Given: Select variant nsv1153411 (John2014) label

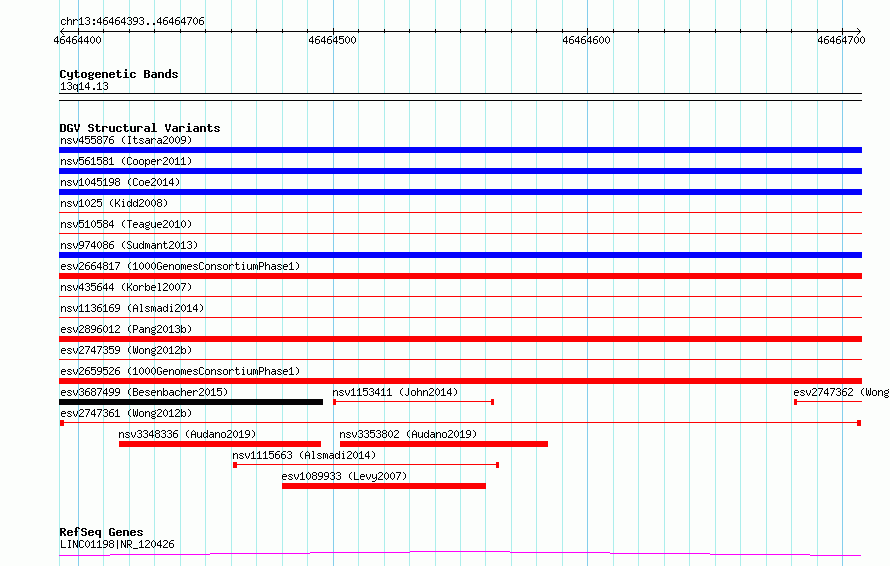Looking at the screenshot, I should point(395,392).
